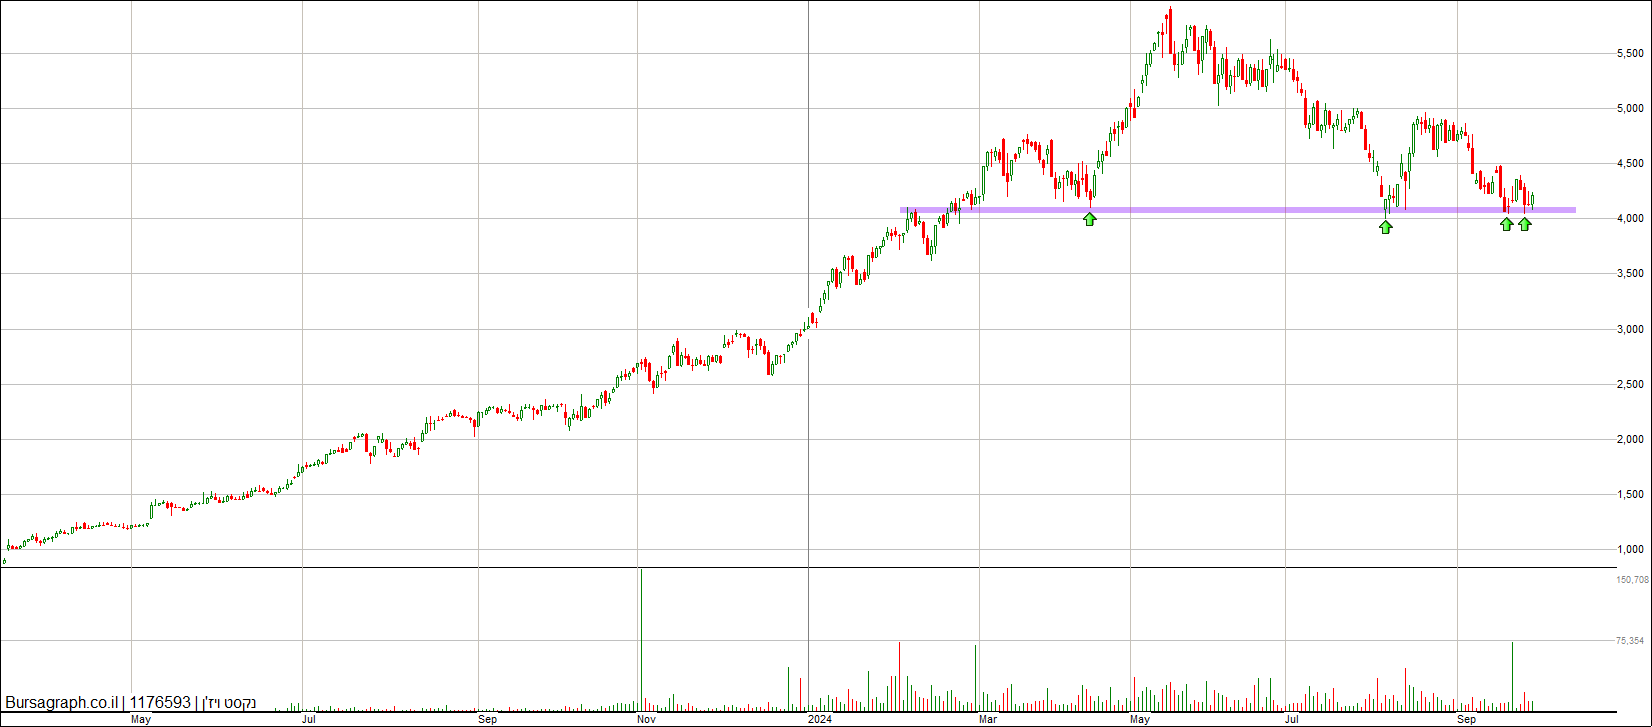This screenshot has height=727, width=1652.
Task: Click the 150,708 volume scale label
Action: click(x=1632, y=579)
